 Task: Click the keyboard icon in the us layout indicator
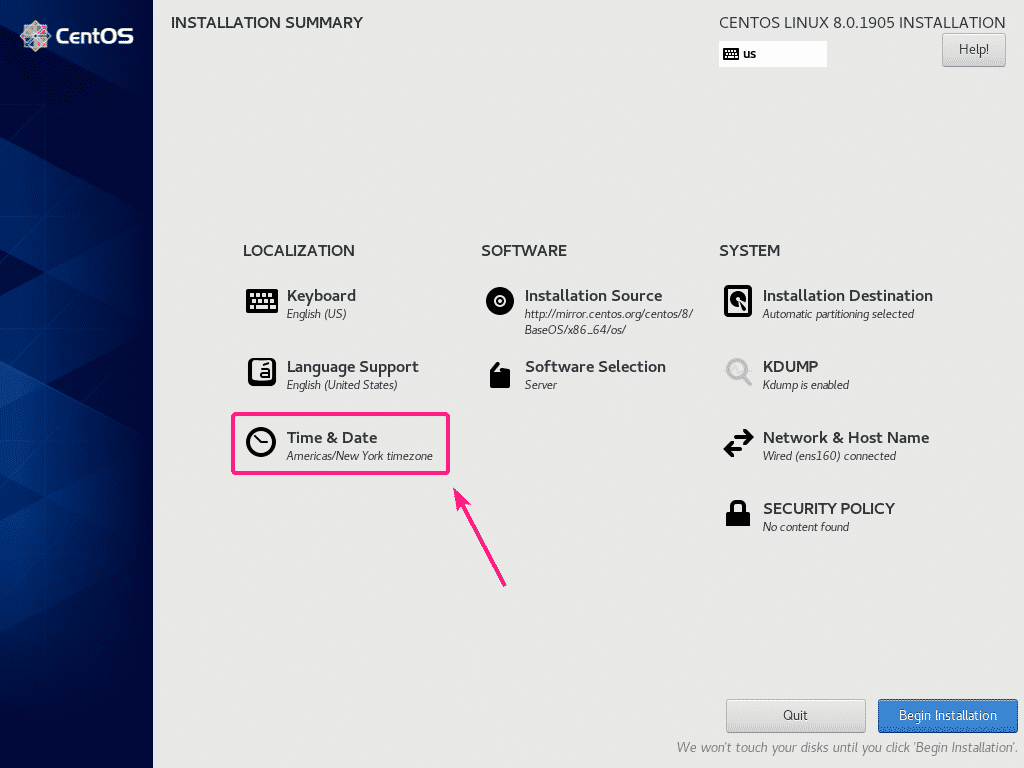point(731,54)
